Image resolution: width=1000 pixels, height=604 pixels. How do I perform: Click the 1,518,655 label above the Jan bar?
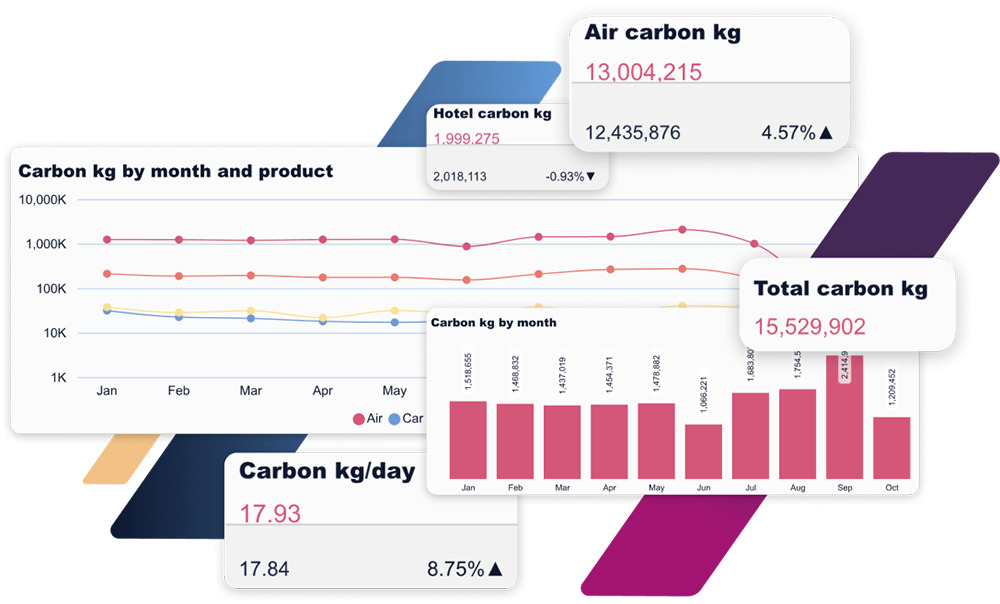468,372
